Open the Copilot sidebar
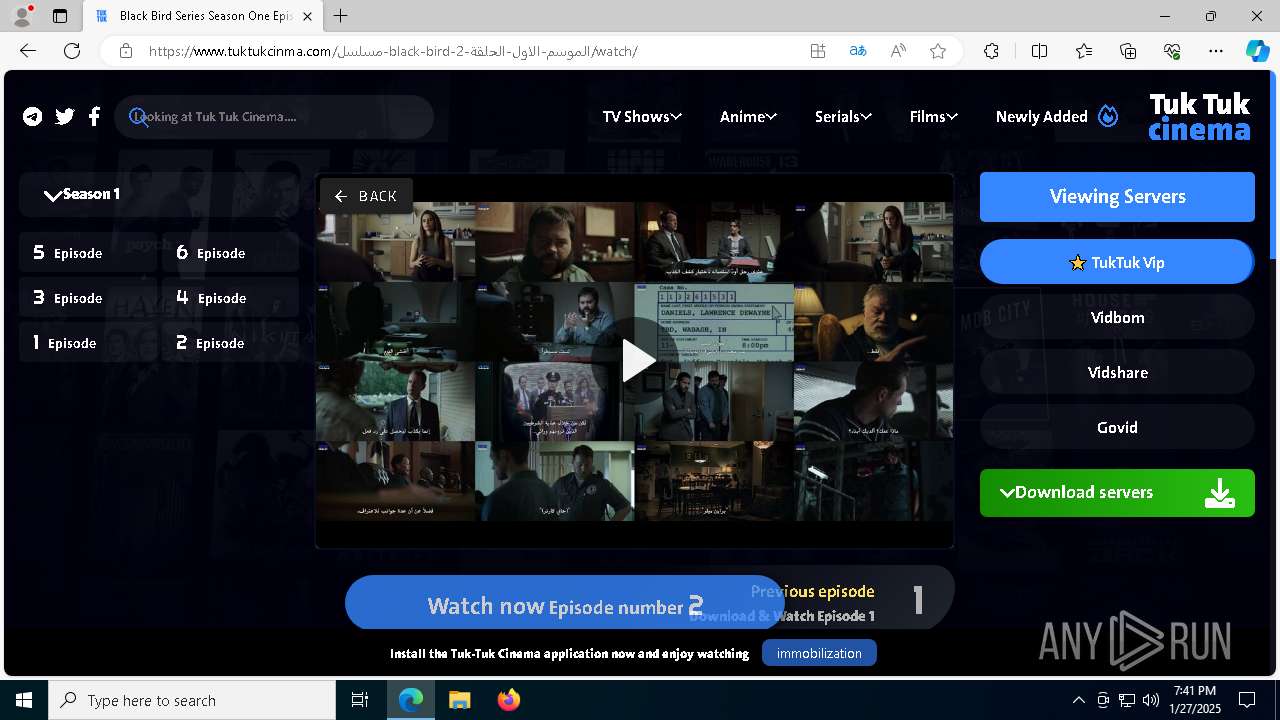Viewport: 1280px width, 720px height. click(x=1257, y=51)
